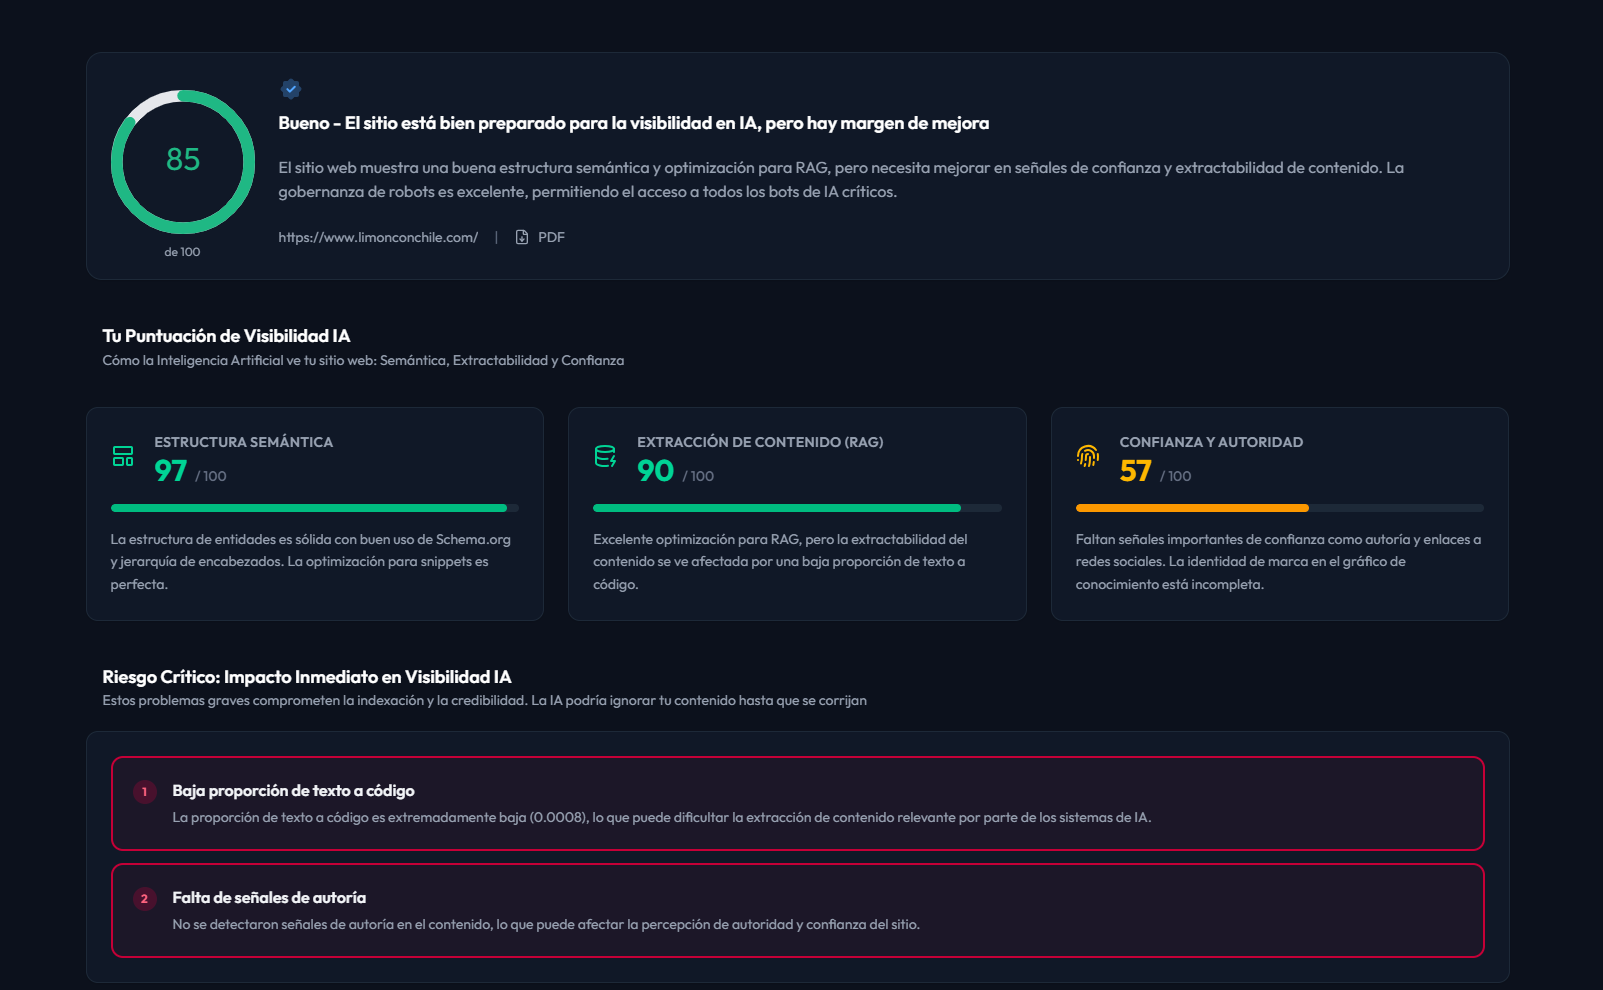Image resolution: width=1603 pixels, height=990 pixels.
Task: Click the blue verified badge icon
Action: 290,88
